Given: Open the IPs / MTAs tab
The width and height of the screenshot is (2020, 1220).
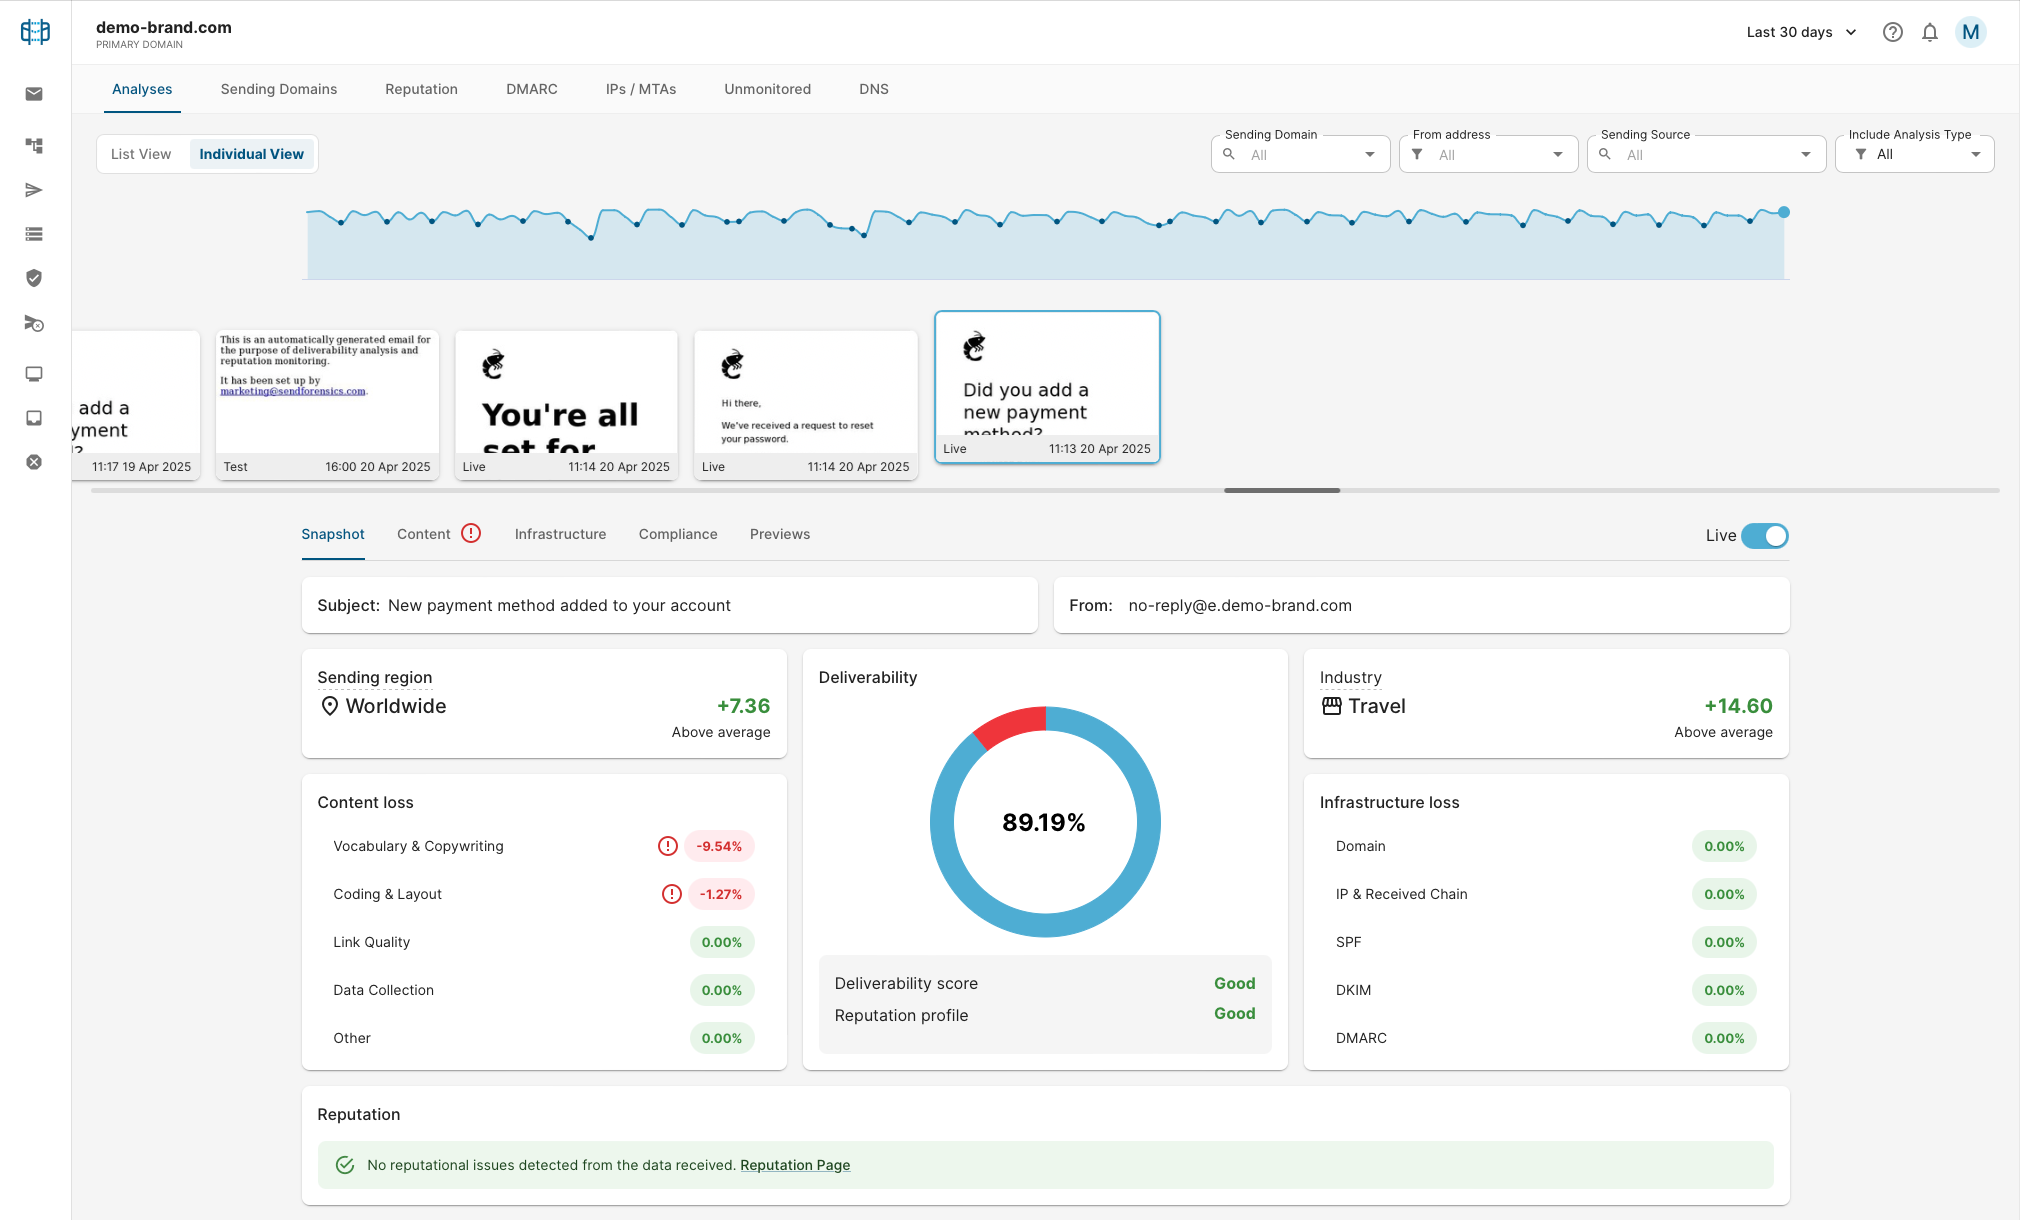Looking at the screenshot, I should (641, 89).
